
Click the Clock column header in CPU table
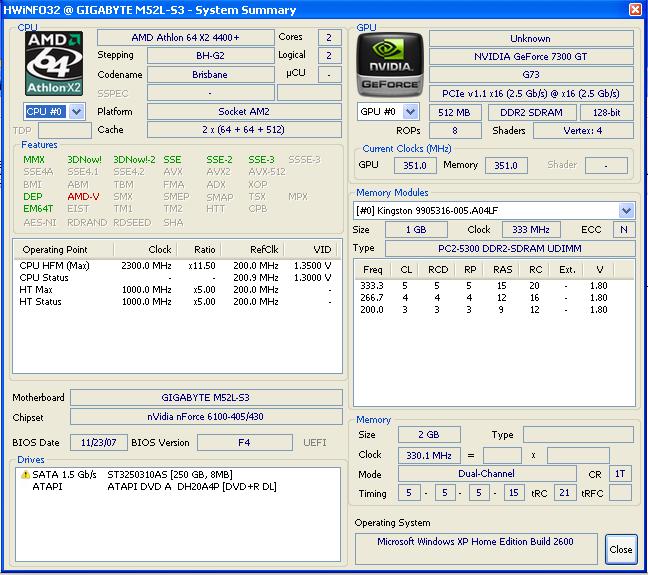145,250
